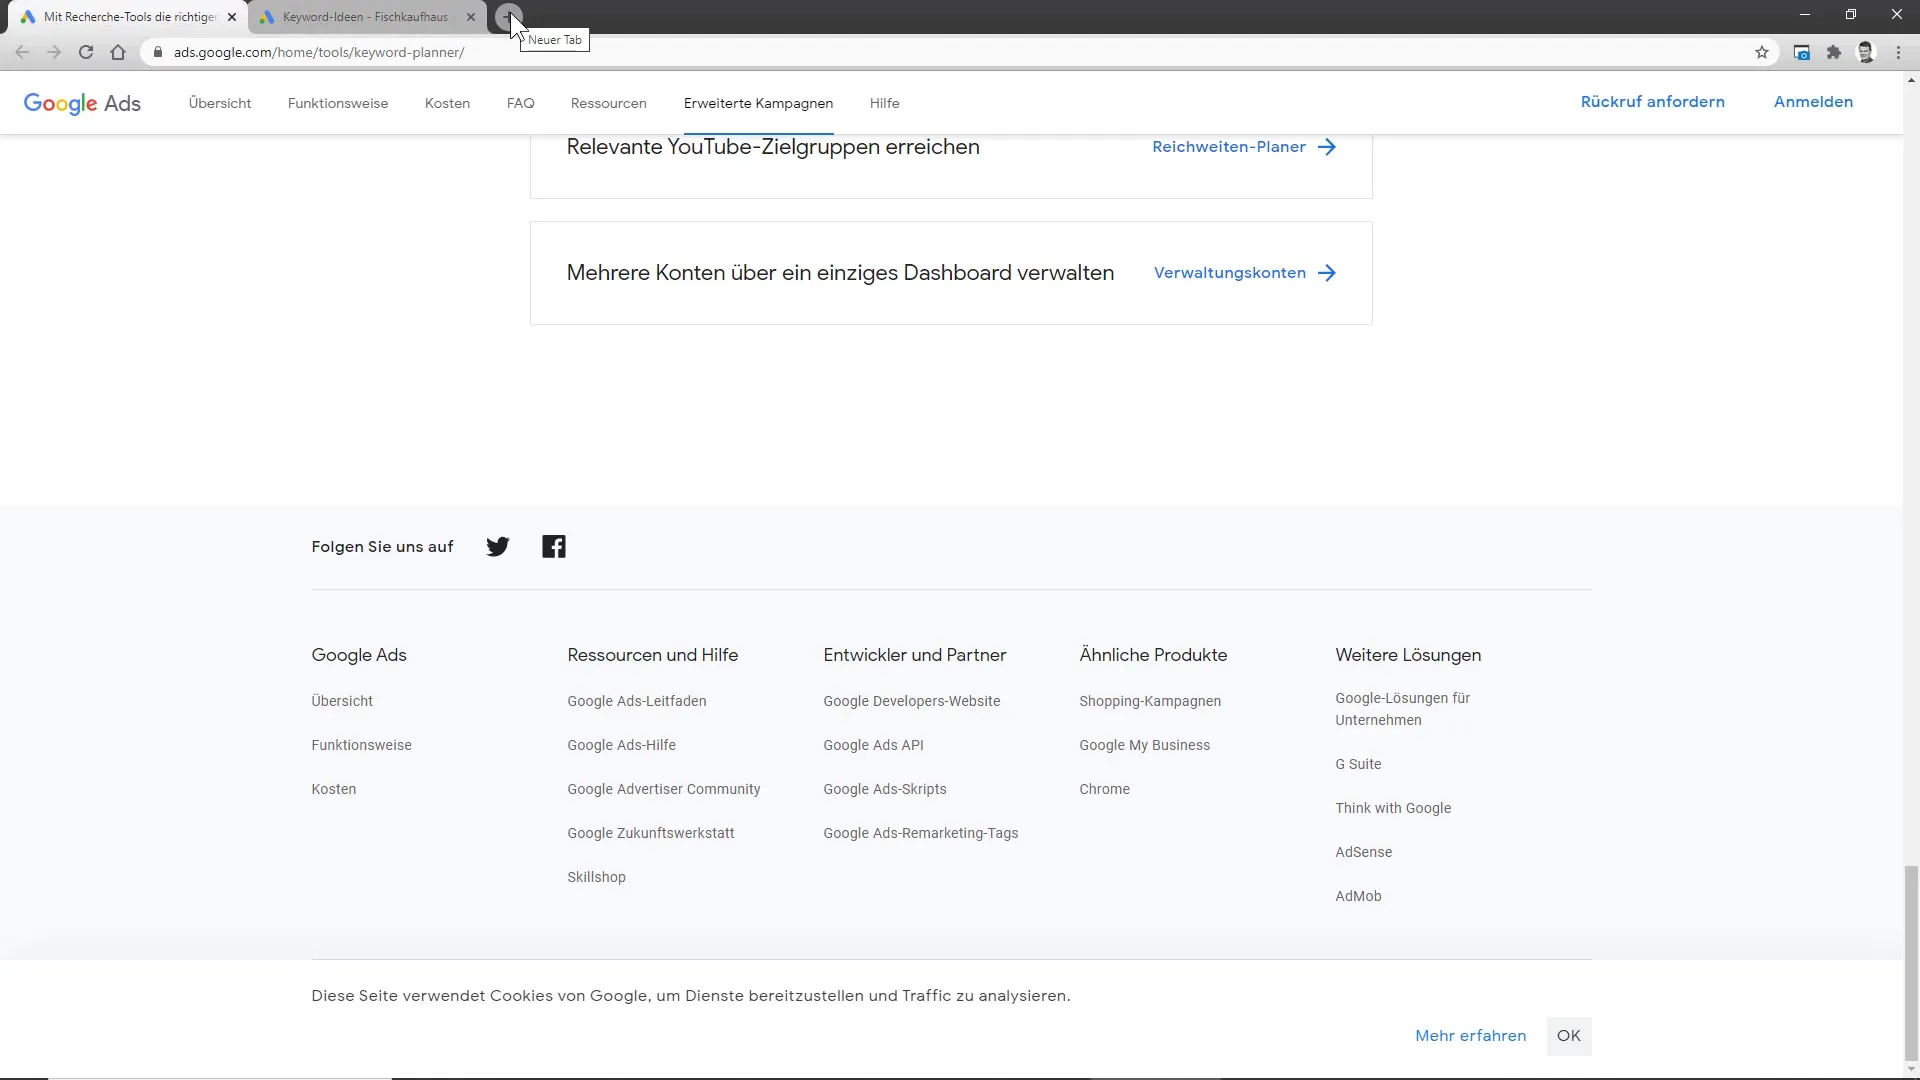The height and width of the screenshot is (1080, 1920).
Task: Switch to the Mit Recherche-Tools tab
Action: tap(128, 17)
